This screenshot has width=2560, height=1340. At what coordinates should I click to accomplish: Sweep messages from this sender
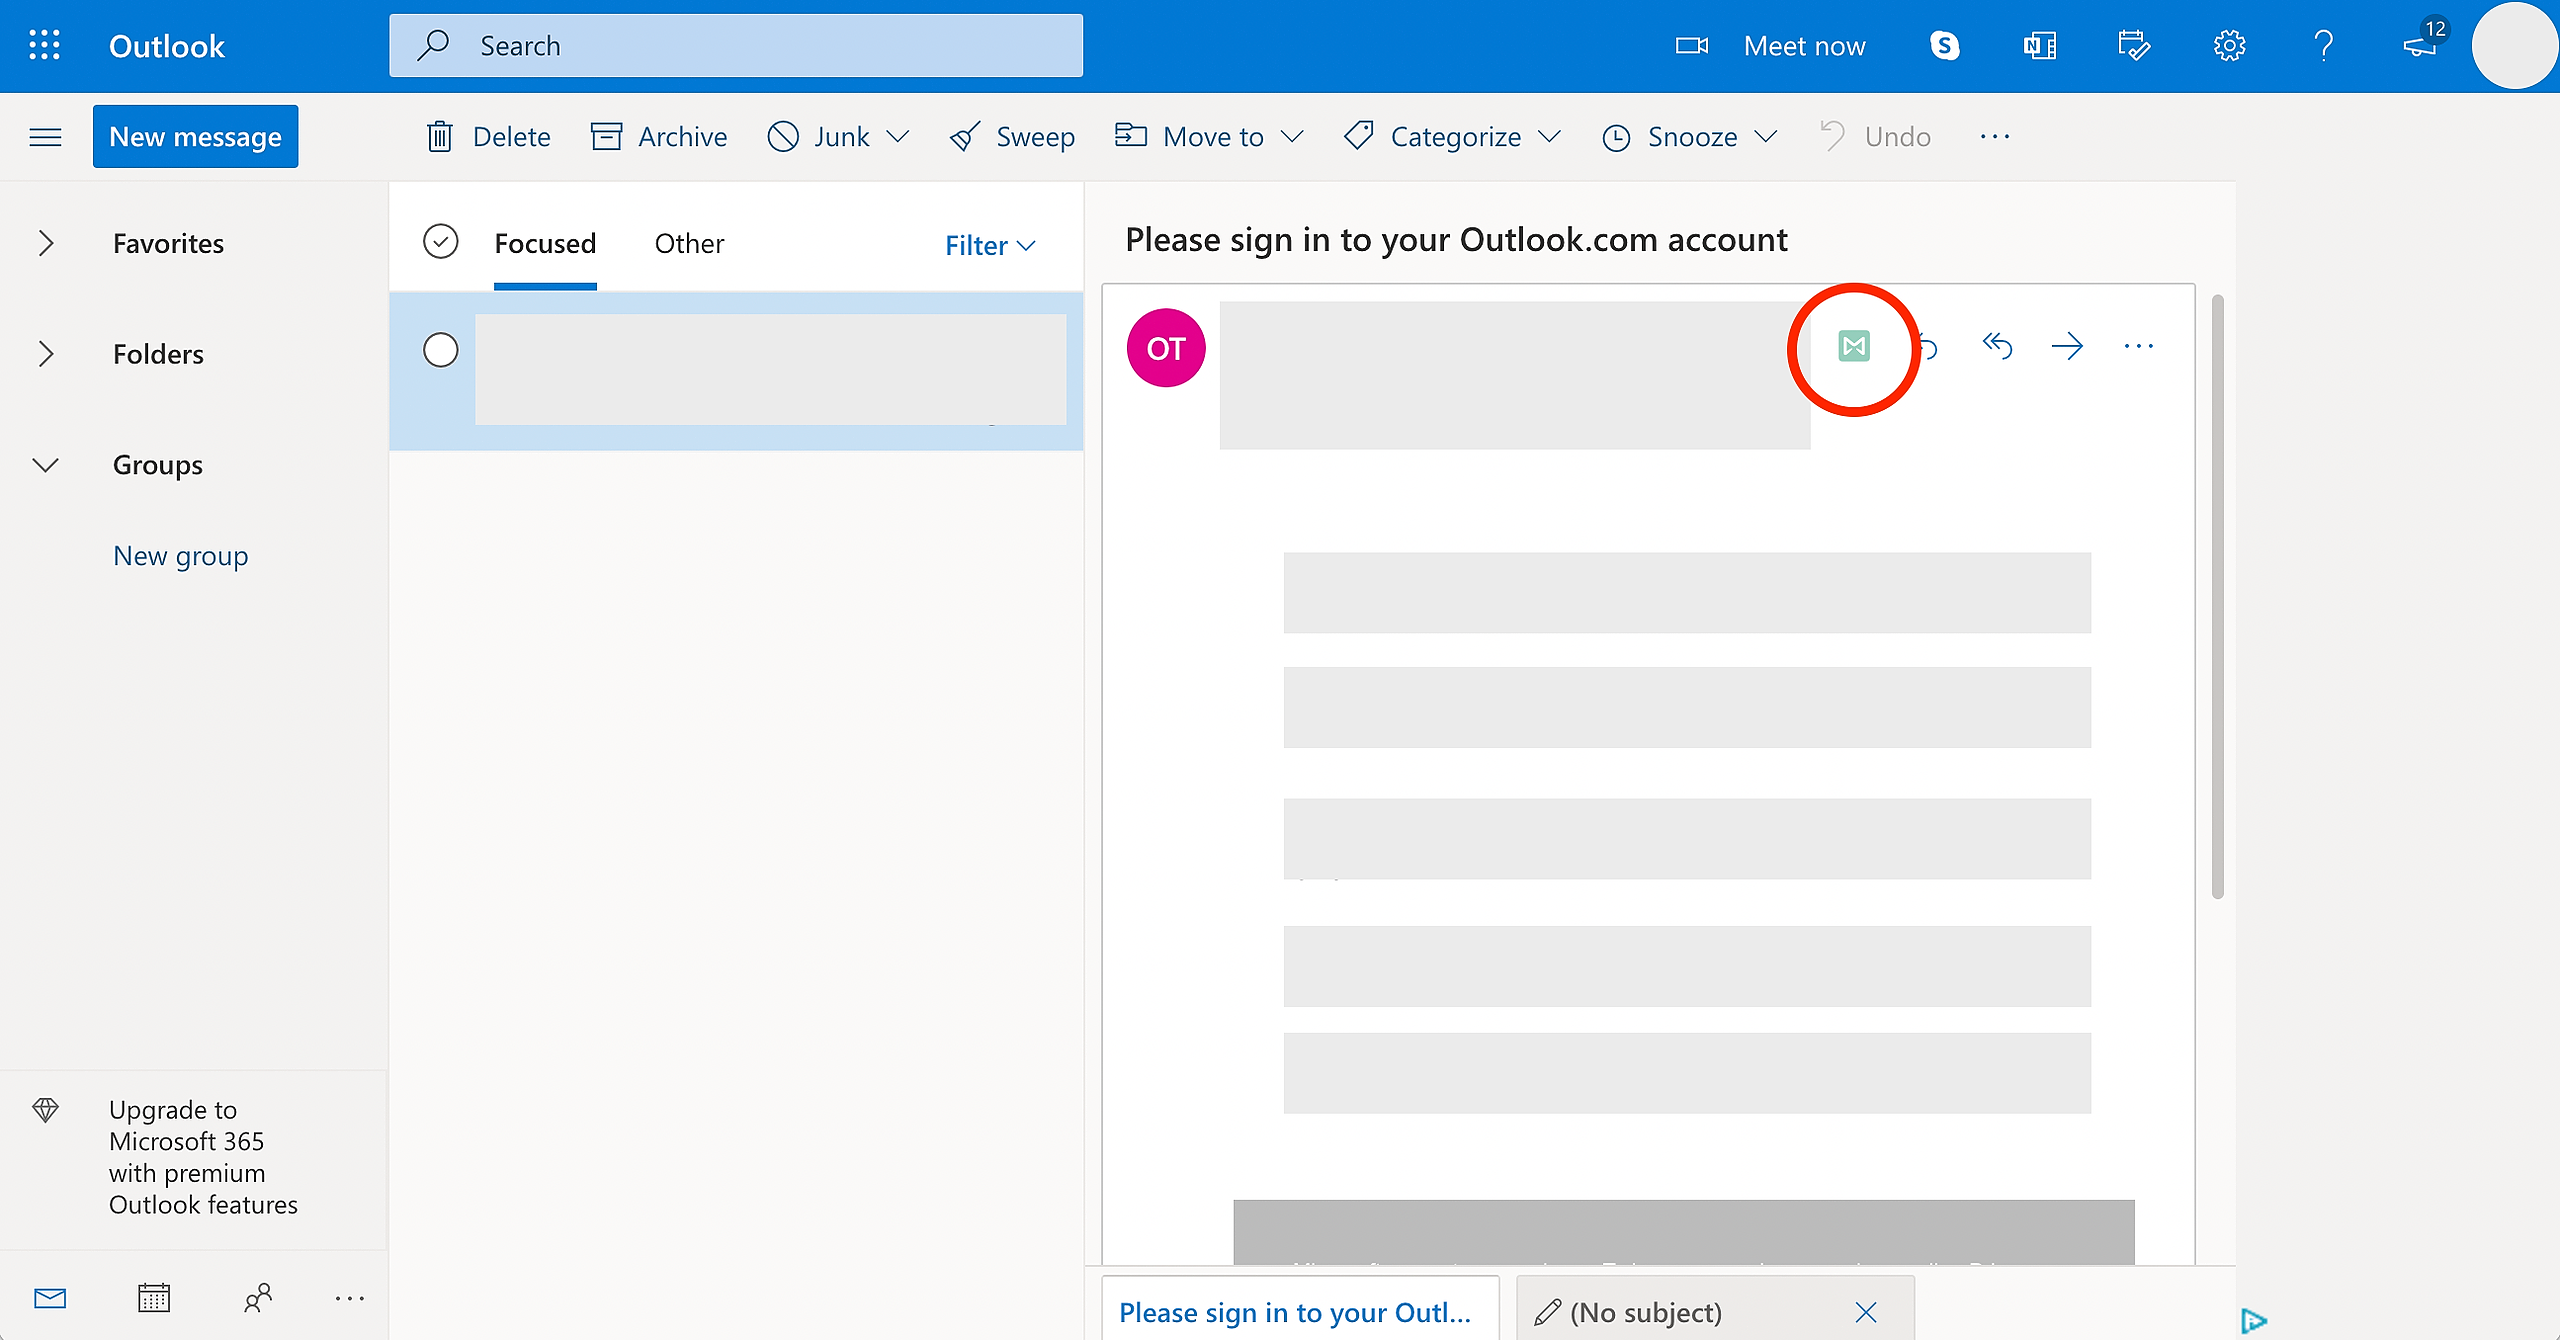(x=1012, y=137)
